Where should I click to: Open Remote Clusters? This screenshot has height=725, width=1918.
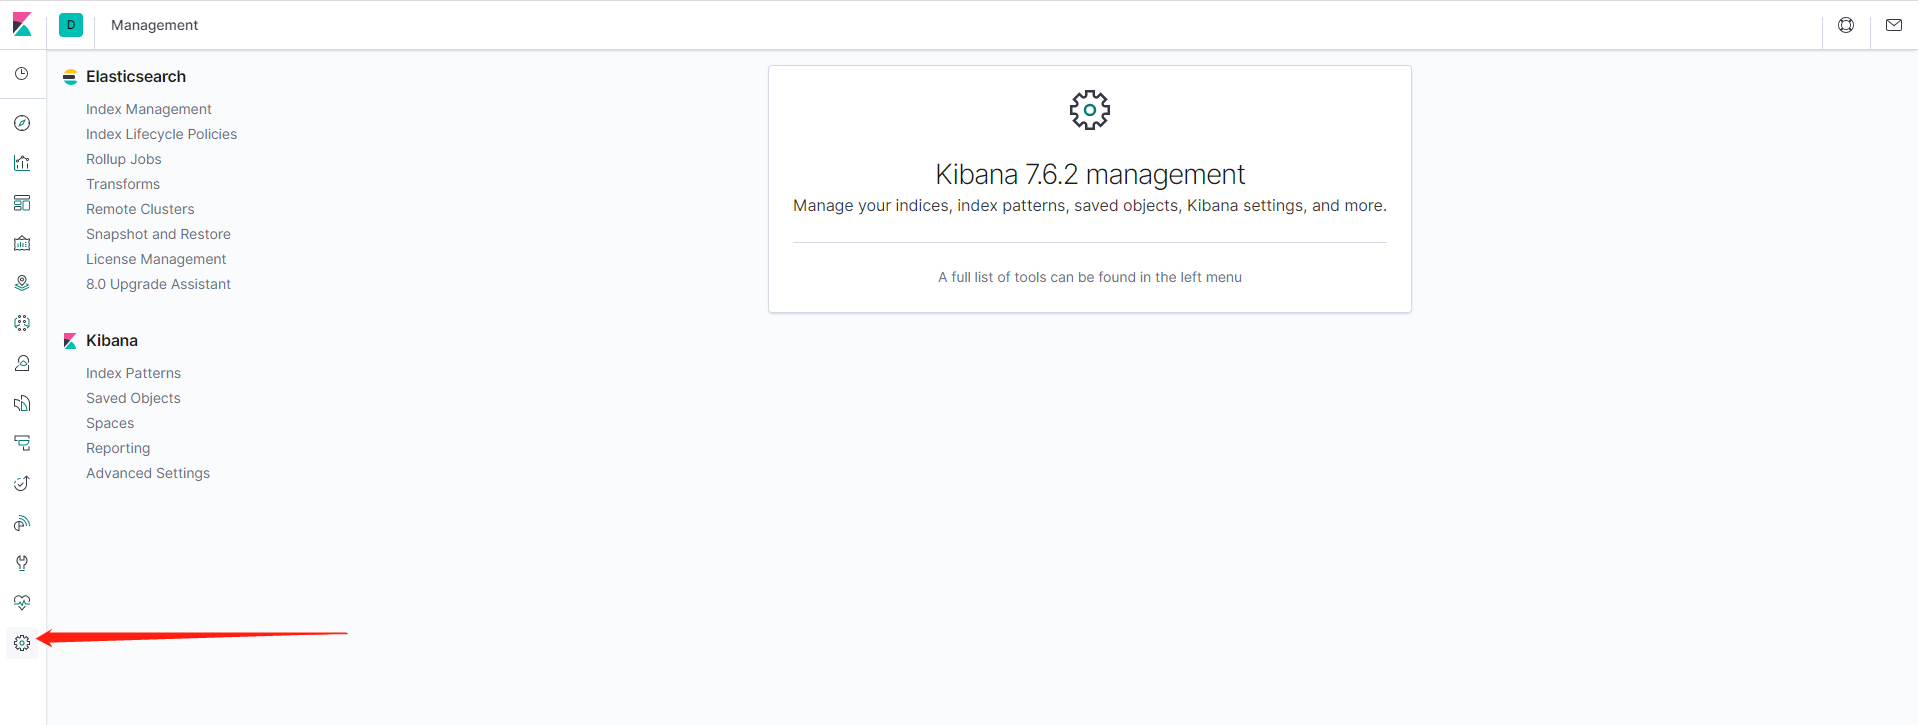point(140,209)
